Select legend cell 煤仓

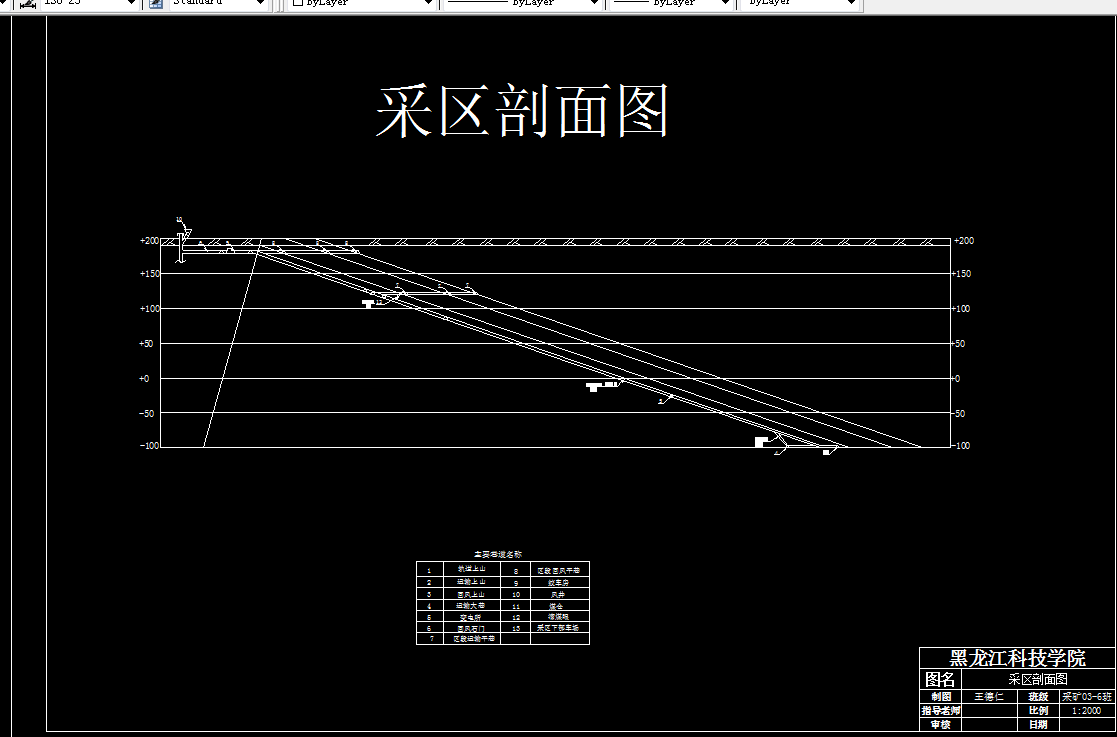556,606
